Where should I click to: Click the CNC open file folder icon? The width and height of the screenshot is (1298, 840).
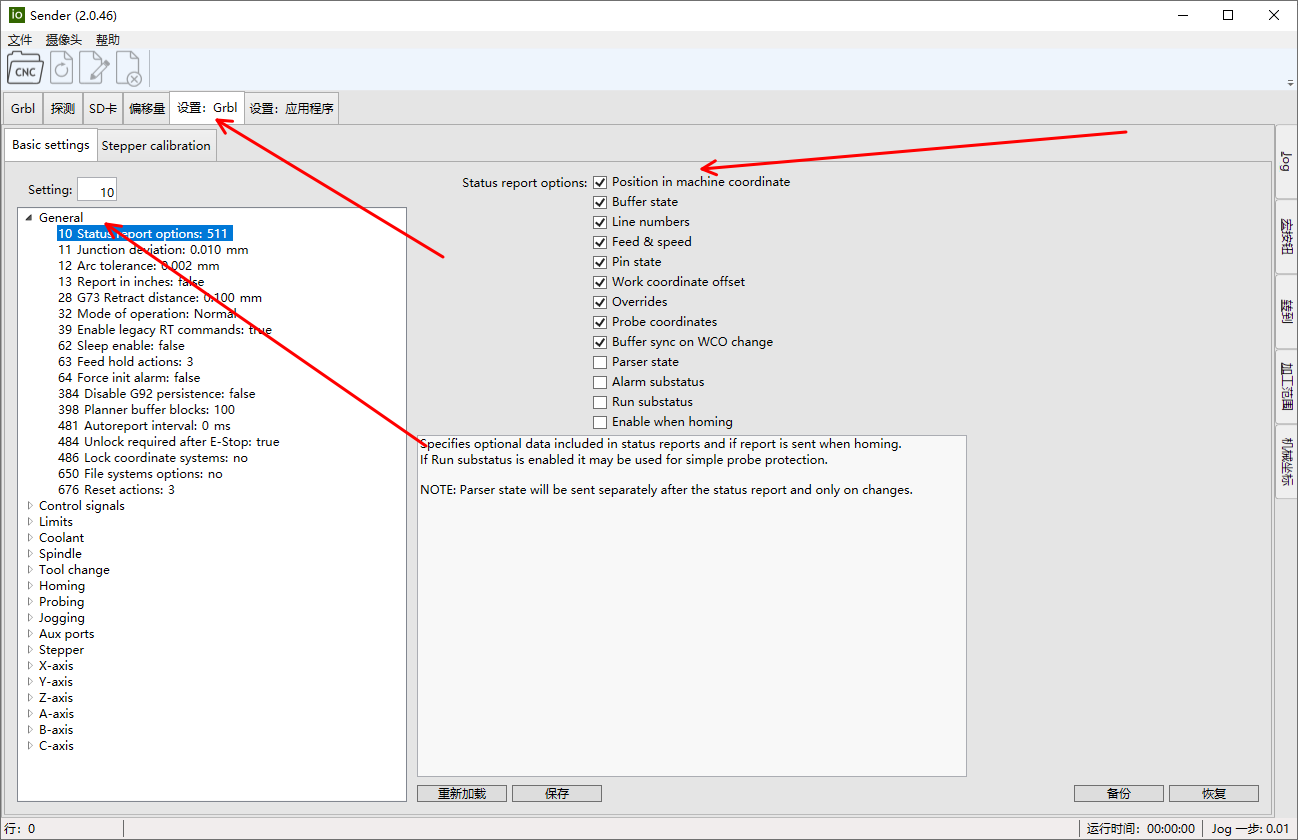[25, 69]
